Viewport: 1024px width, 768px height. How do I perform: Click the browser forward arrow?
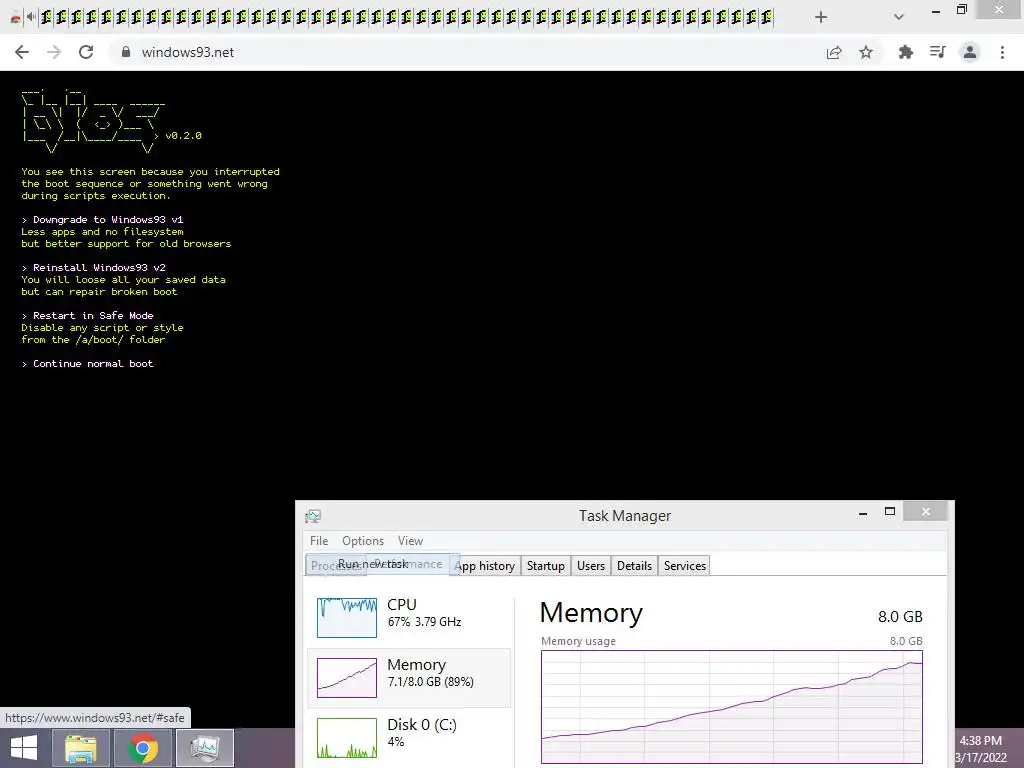coord(54,52)
